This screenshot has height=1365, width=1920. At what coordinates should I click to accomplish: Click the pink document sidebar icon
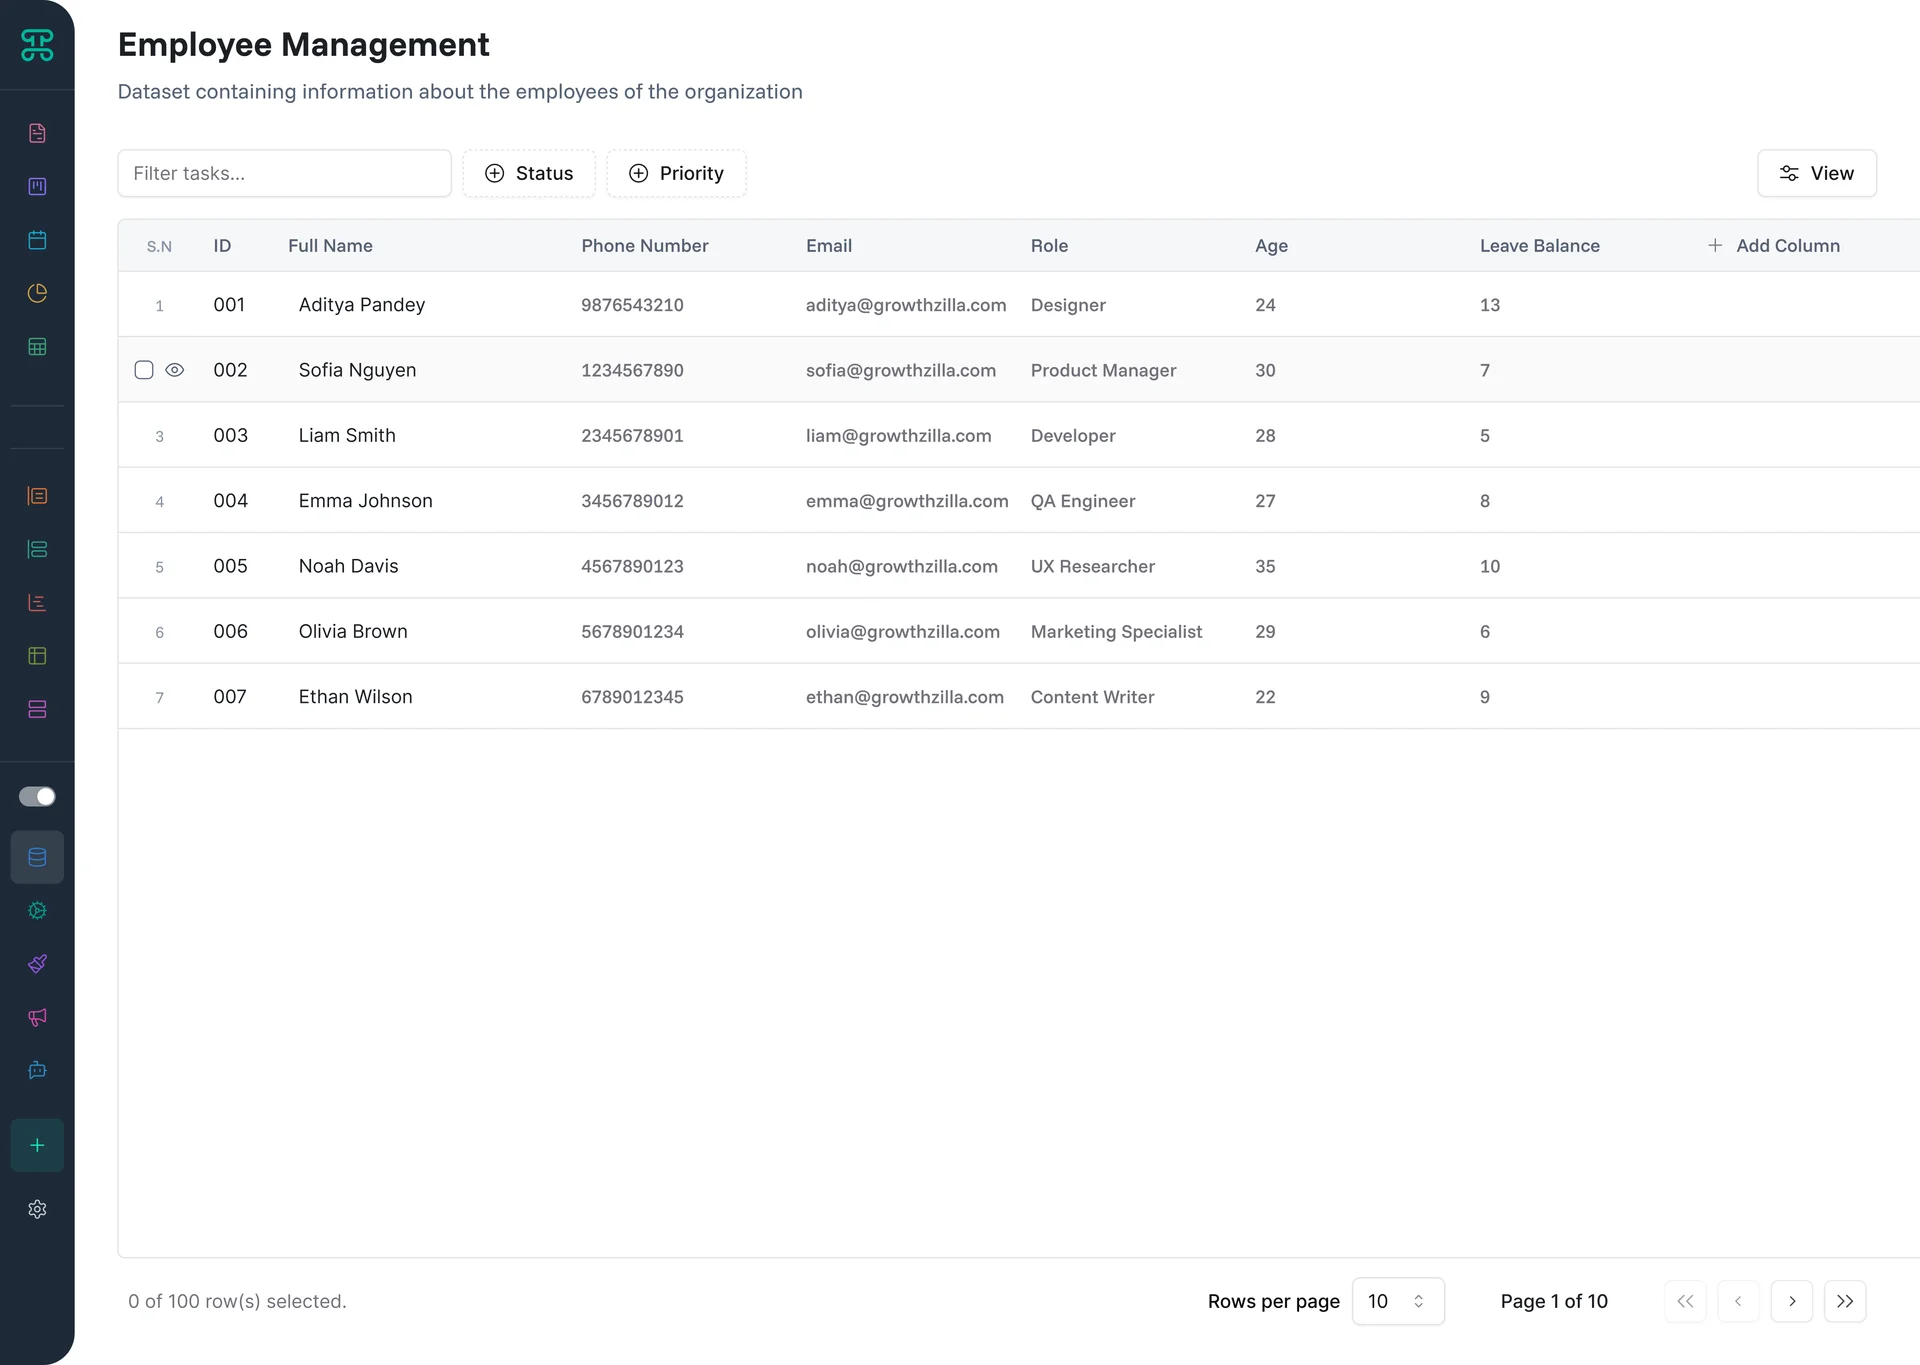37,133
